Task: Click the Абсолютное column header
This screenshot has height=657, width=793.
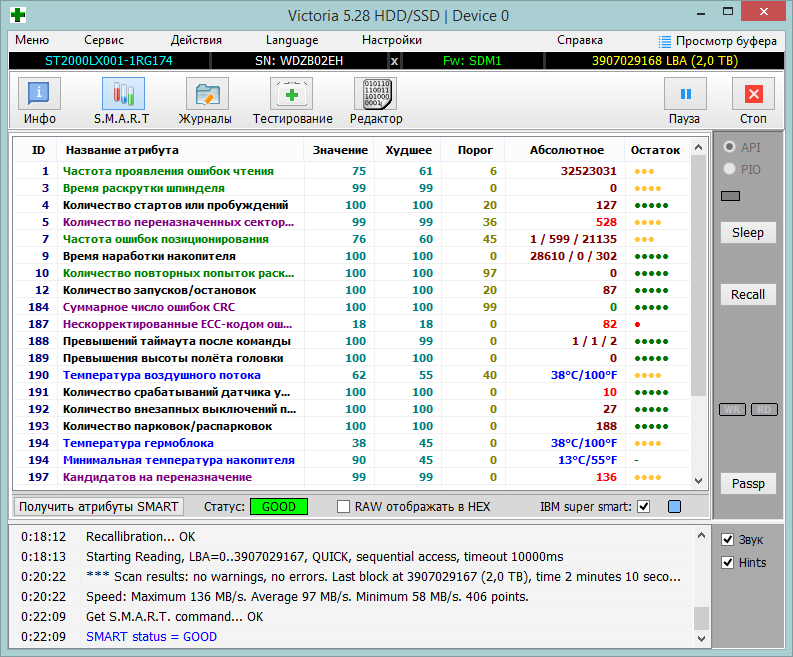Action: 566,150
